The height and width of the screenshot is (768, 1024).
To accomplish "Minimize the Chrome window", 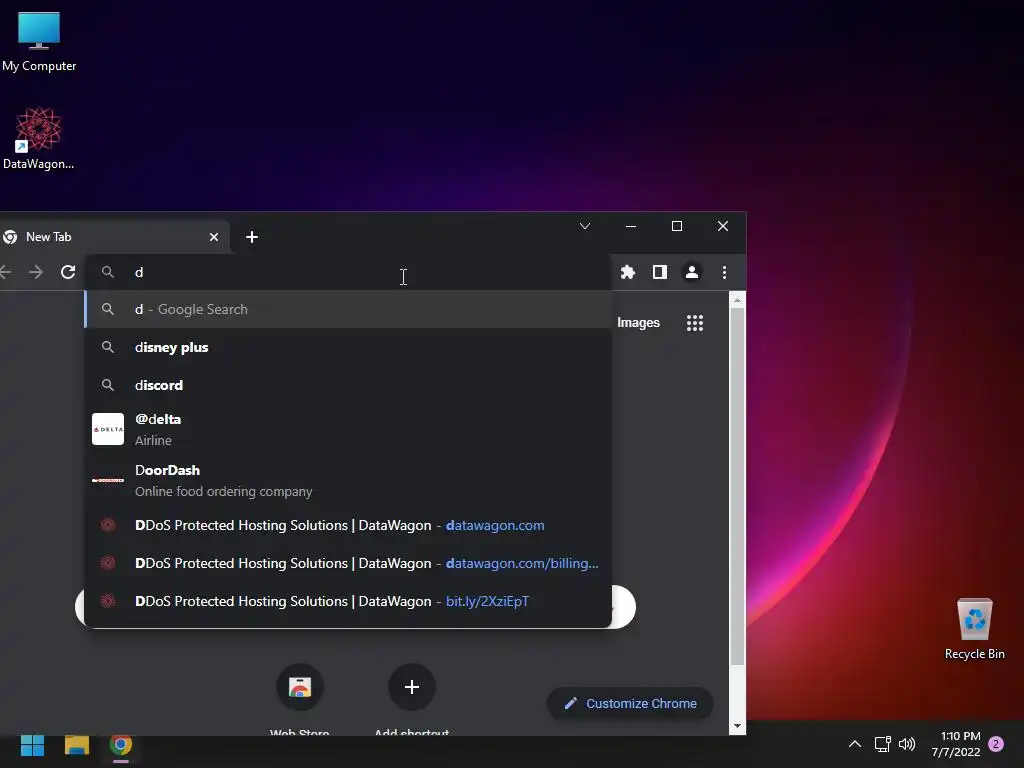I will tap(630, 226).
